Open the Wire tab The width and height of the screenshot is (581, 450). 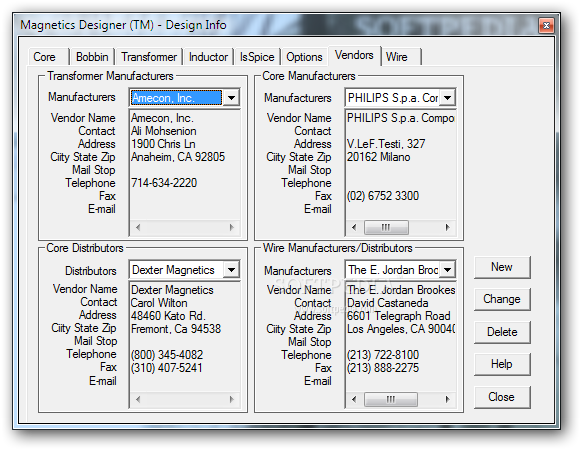coord(402,57)
